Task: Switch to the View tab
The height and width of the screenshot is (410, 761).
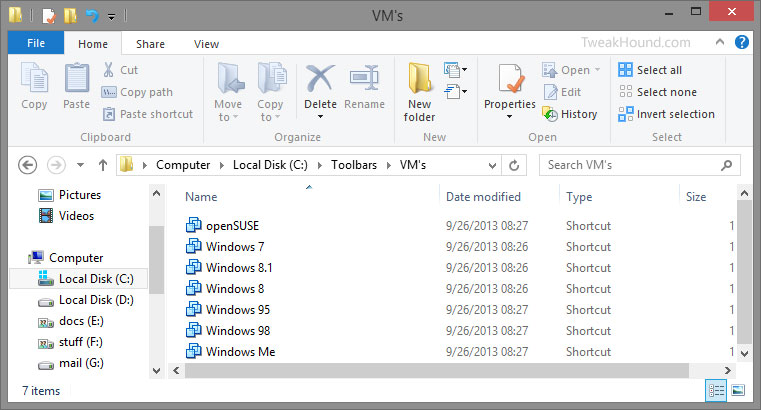Action: pos(206,44)
